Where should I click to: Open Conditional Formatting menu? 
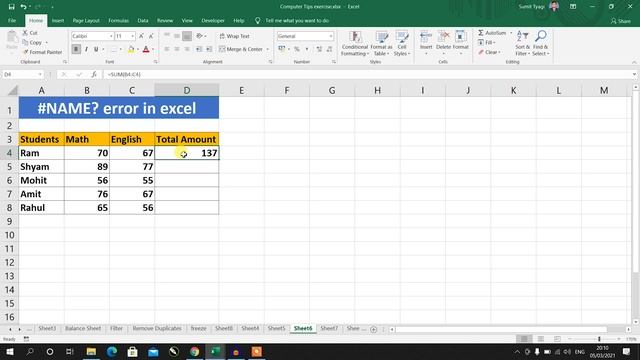355,43
